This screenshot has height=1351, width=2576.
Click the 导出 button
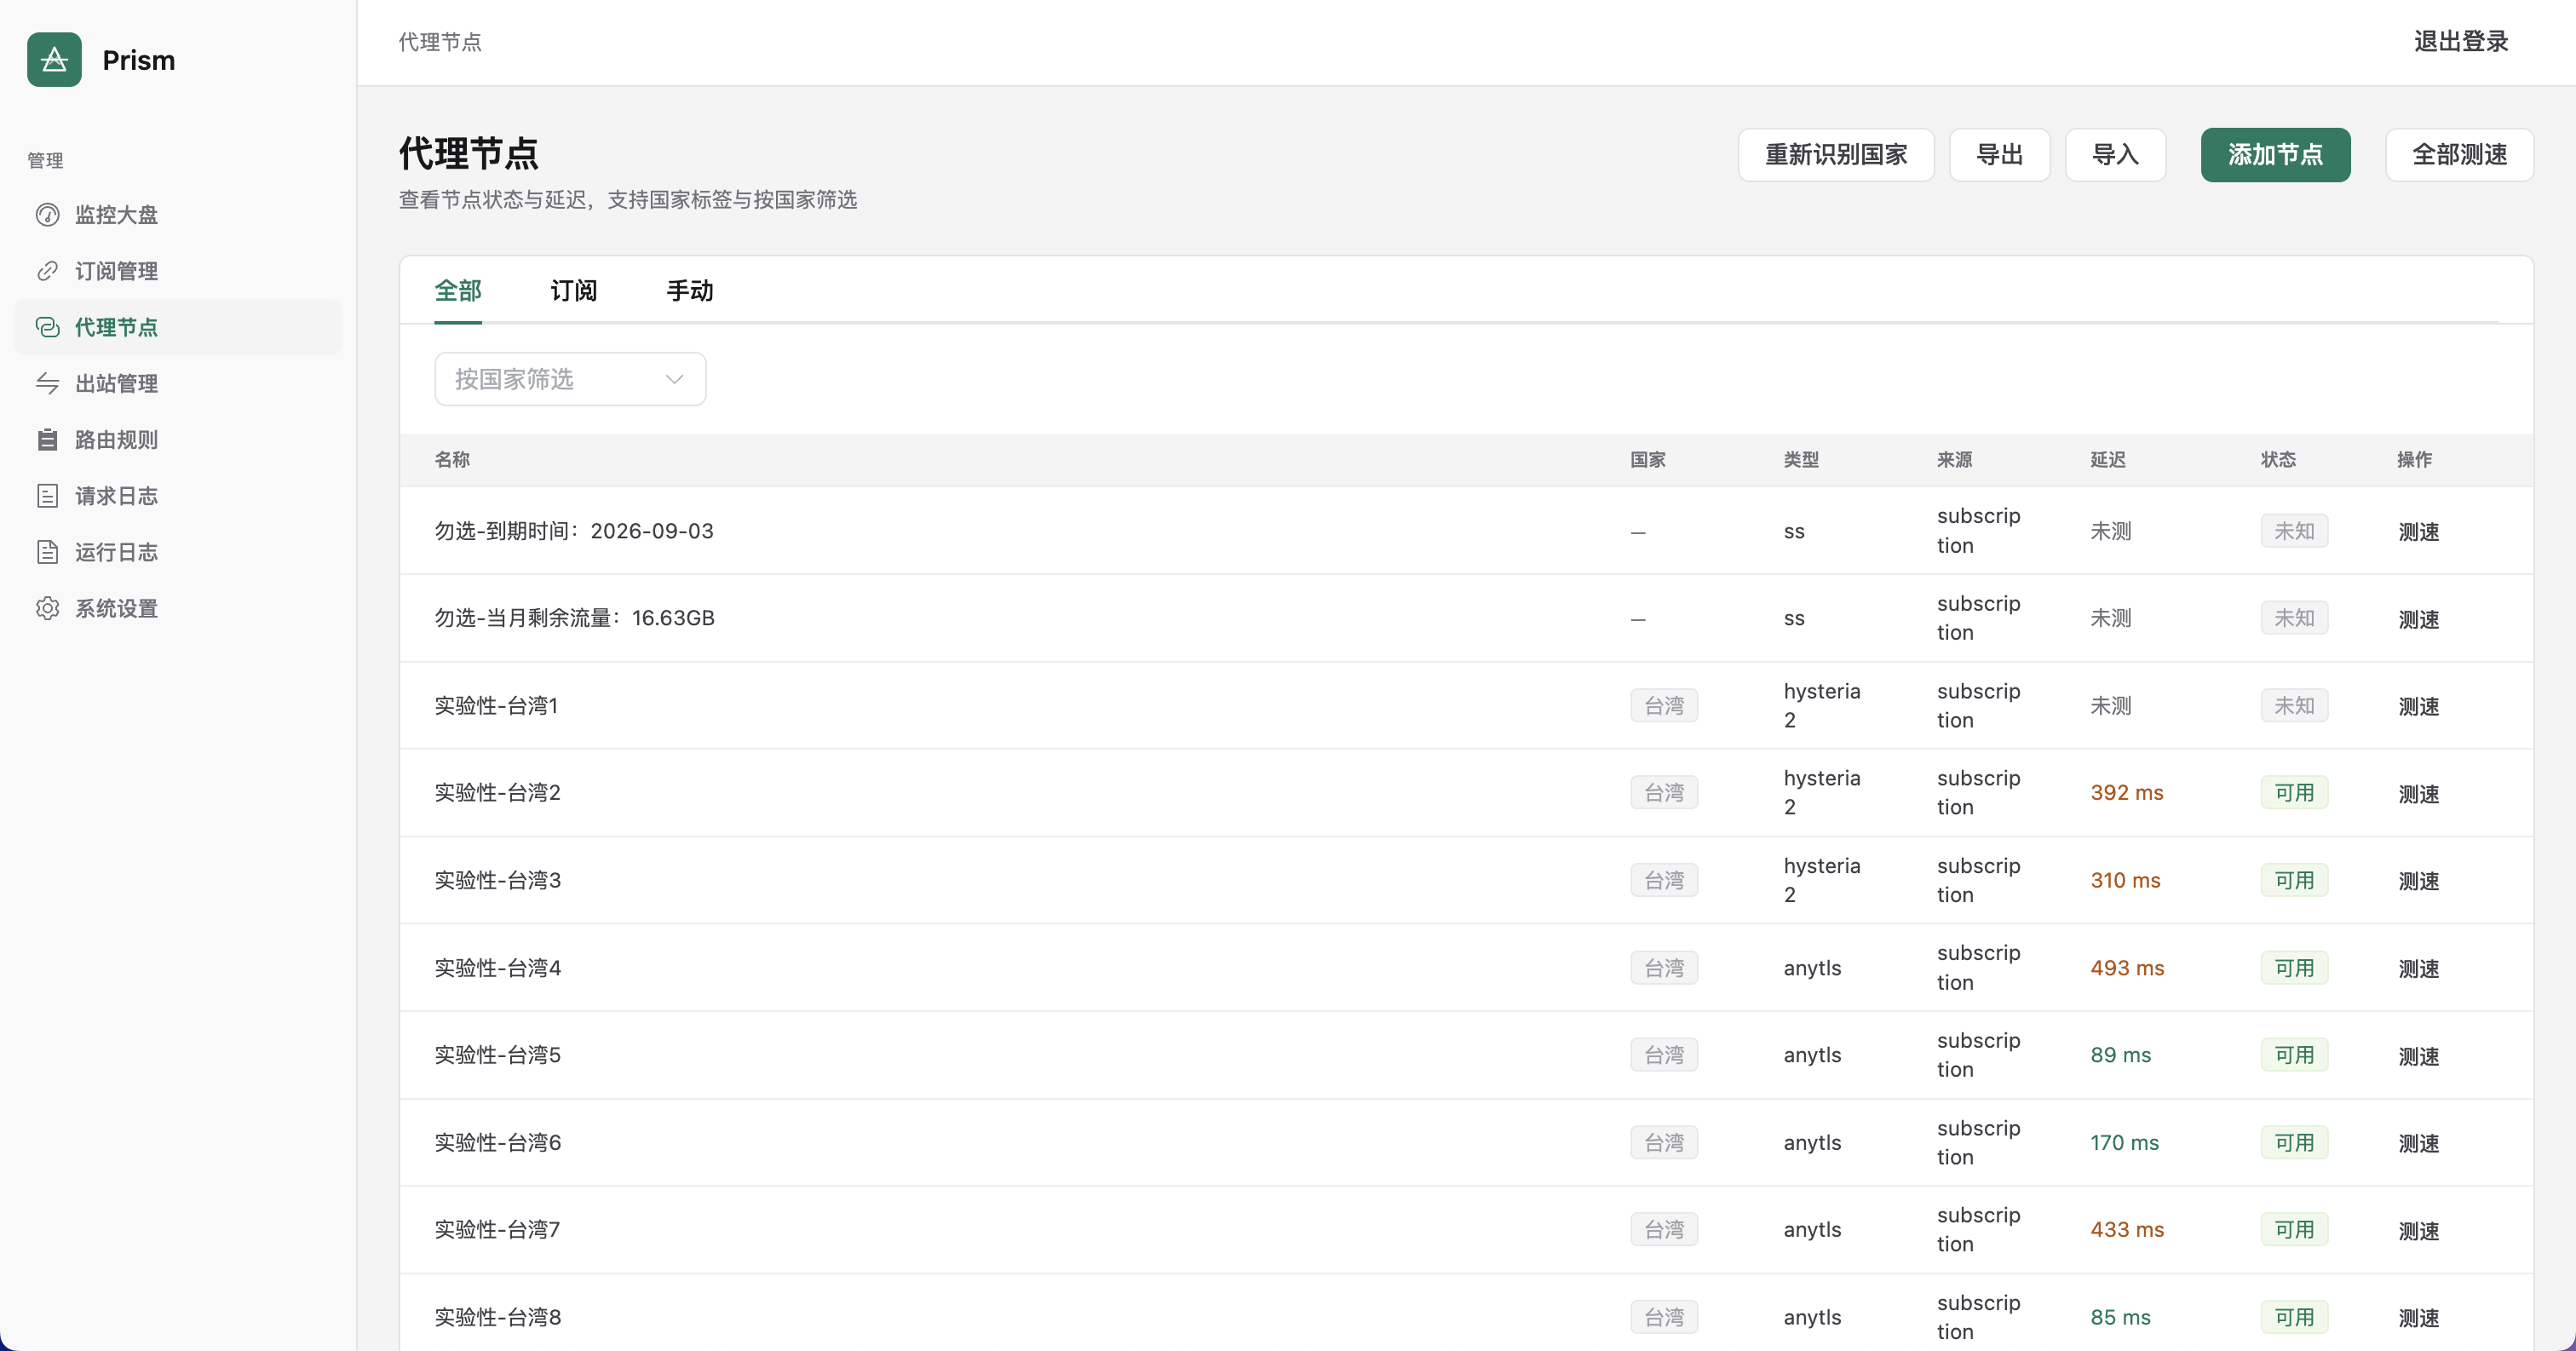[x=2000, y=155]
